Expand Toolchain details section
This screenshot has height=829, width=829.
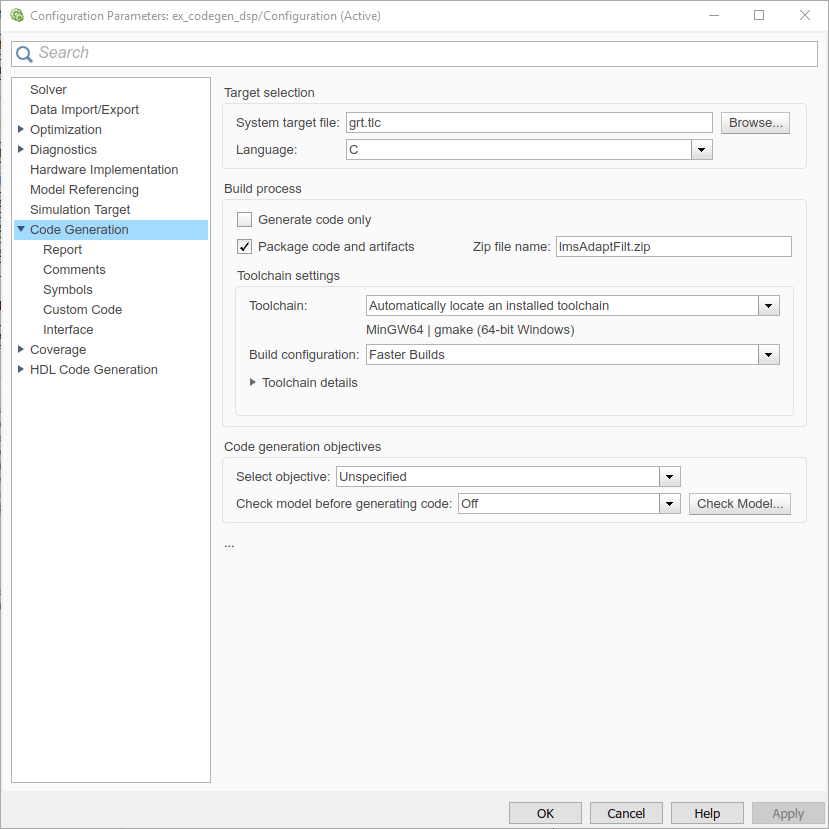(253, 382)
